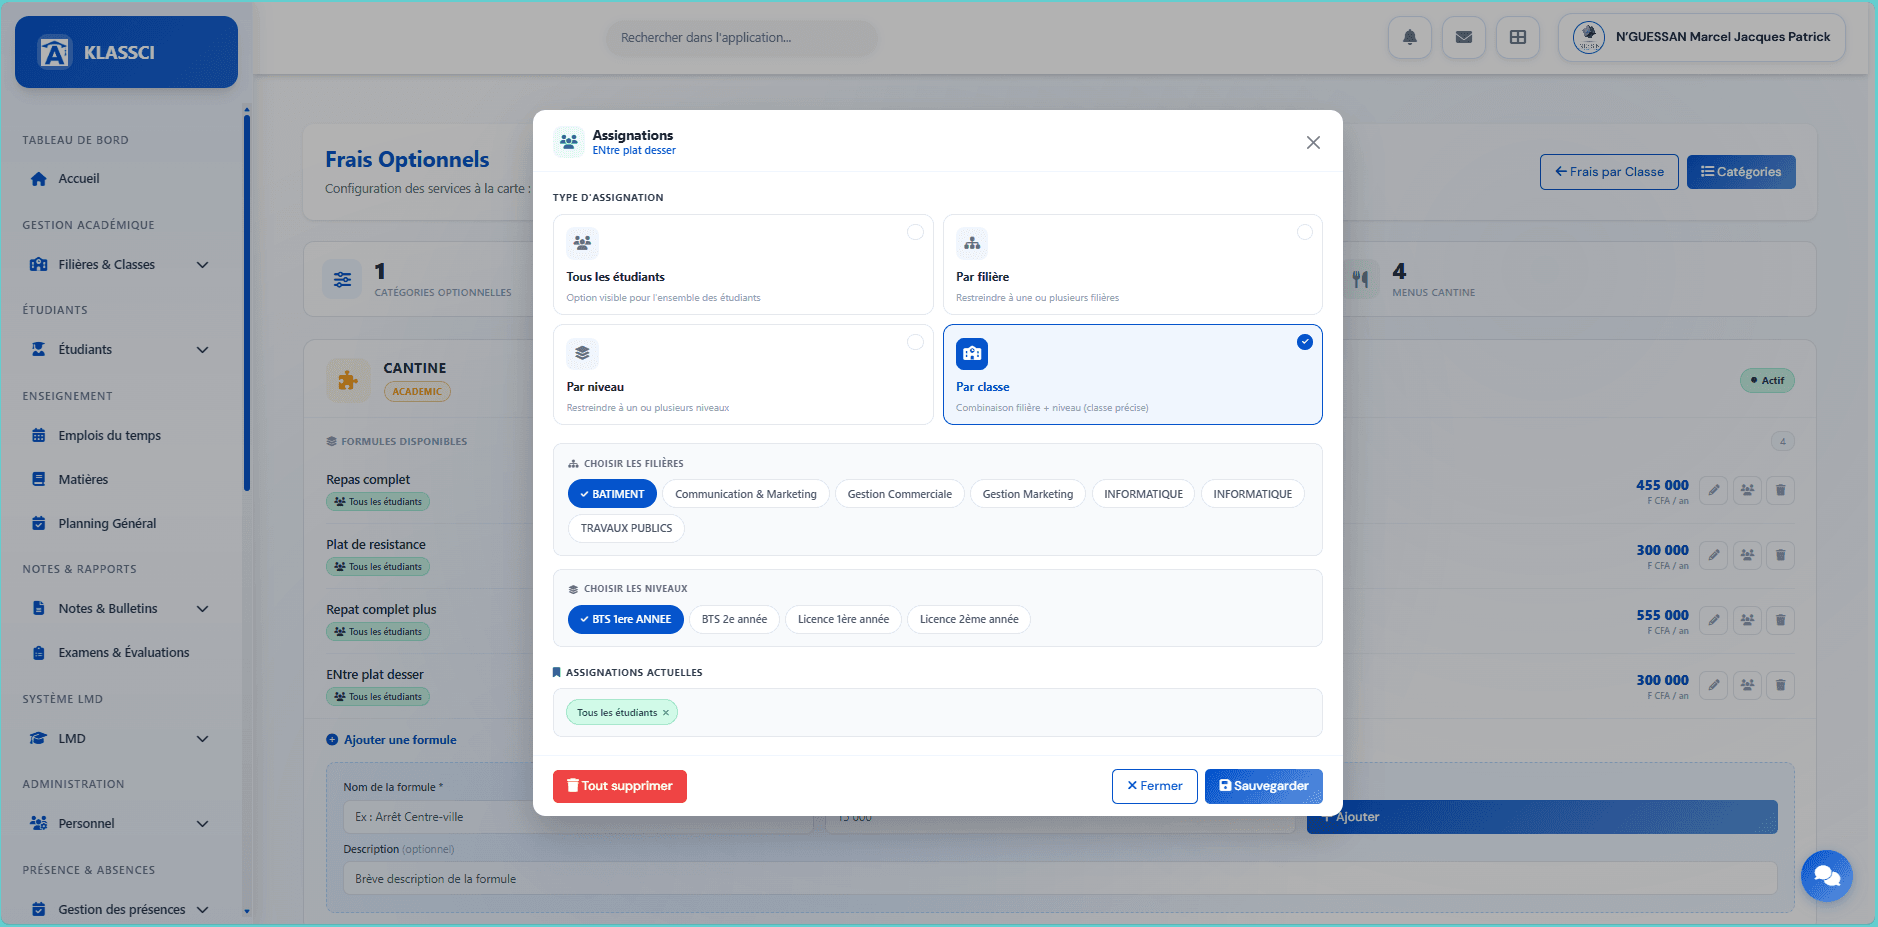This screenshot has height=927, width=1878.
Task: Click the edit pencil for Repas complet
Action: pos(1713,490)
